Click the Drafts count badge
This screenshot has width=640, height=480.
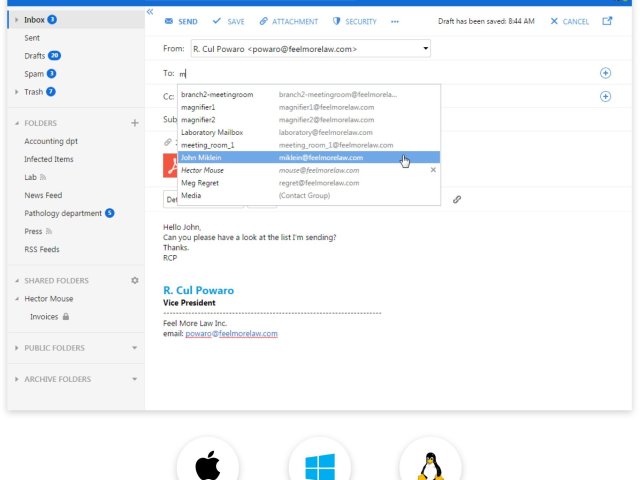click(54, 56)
